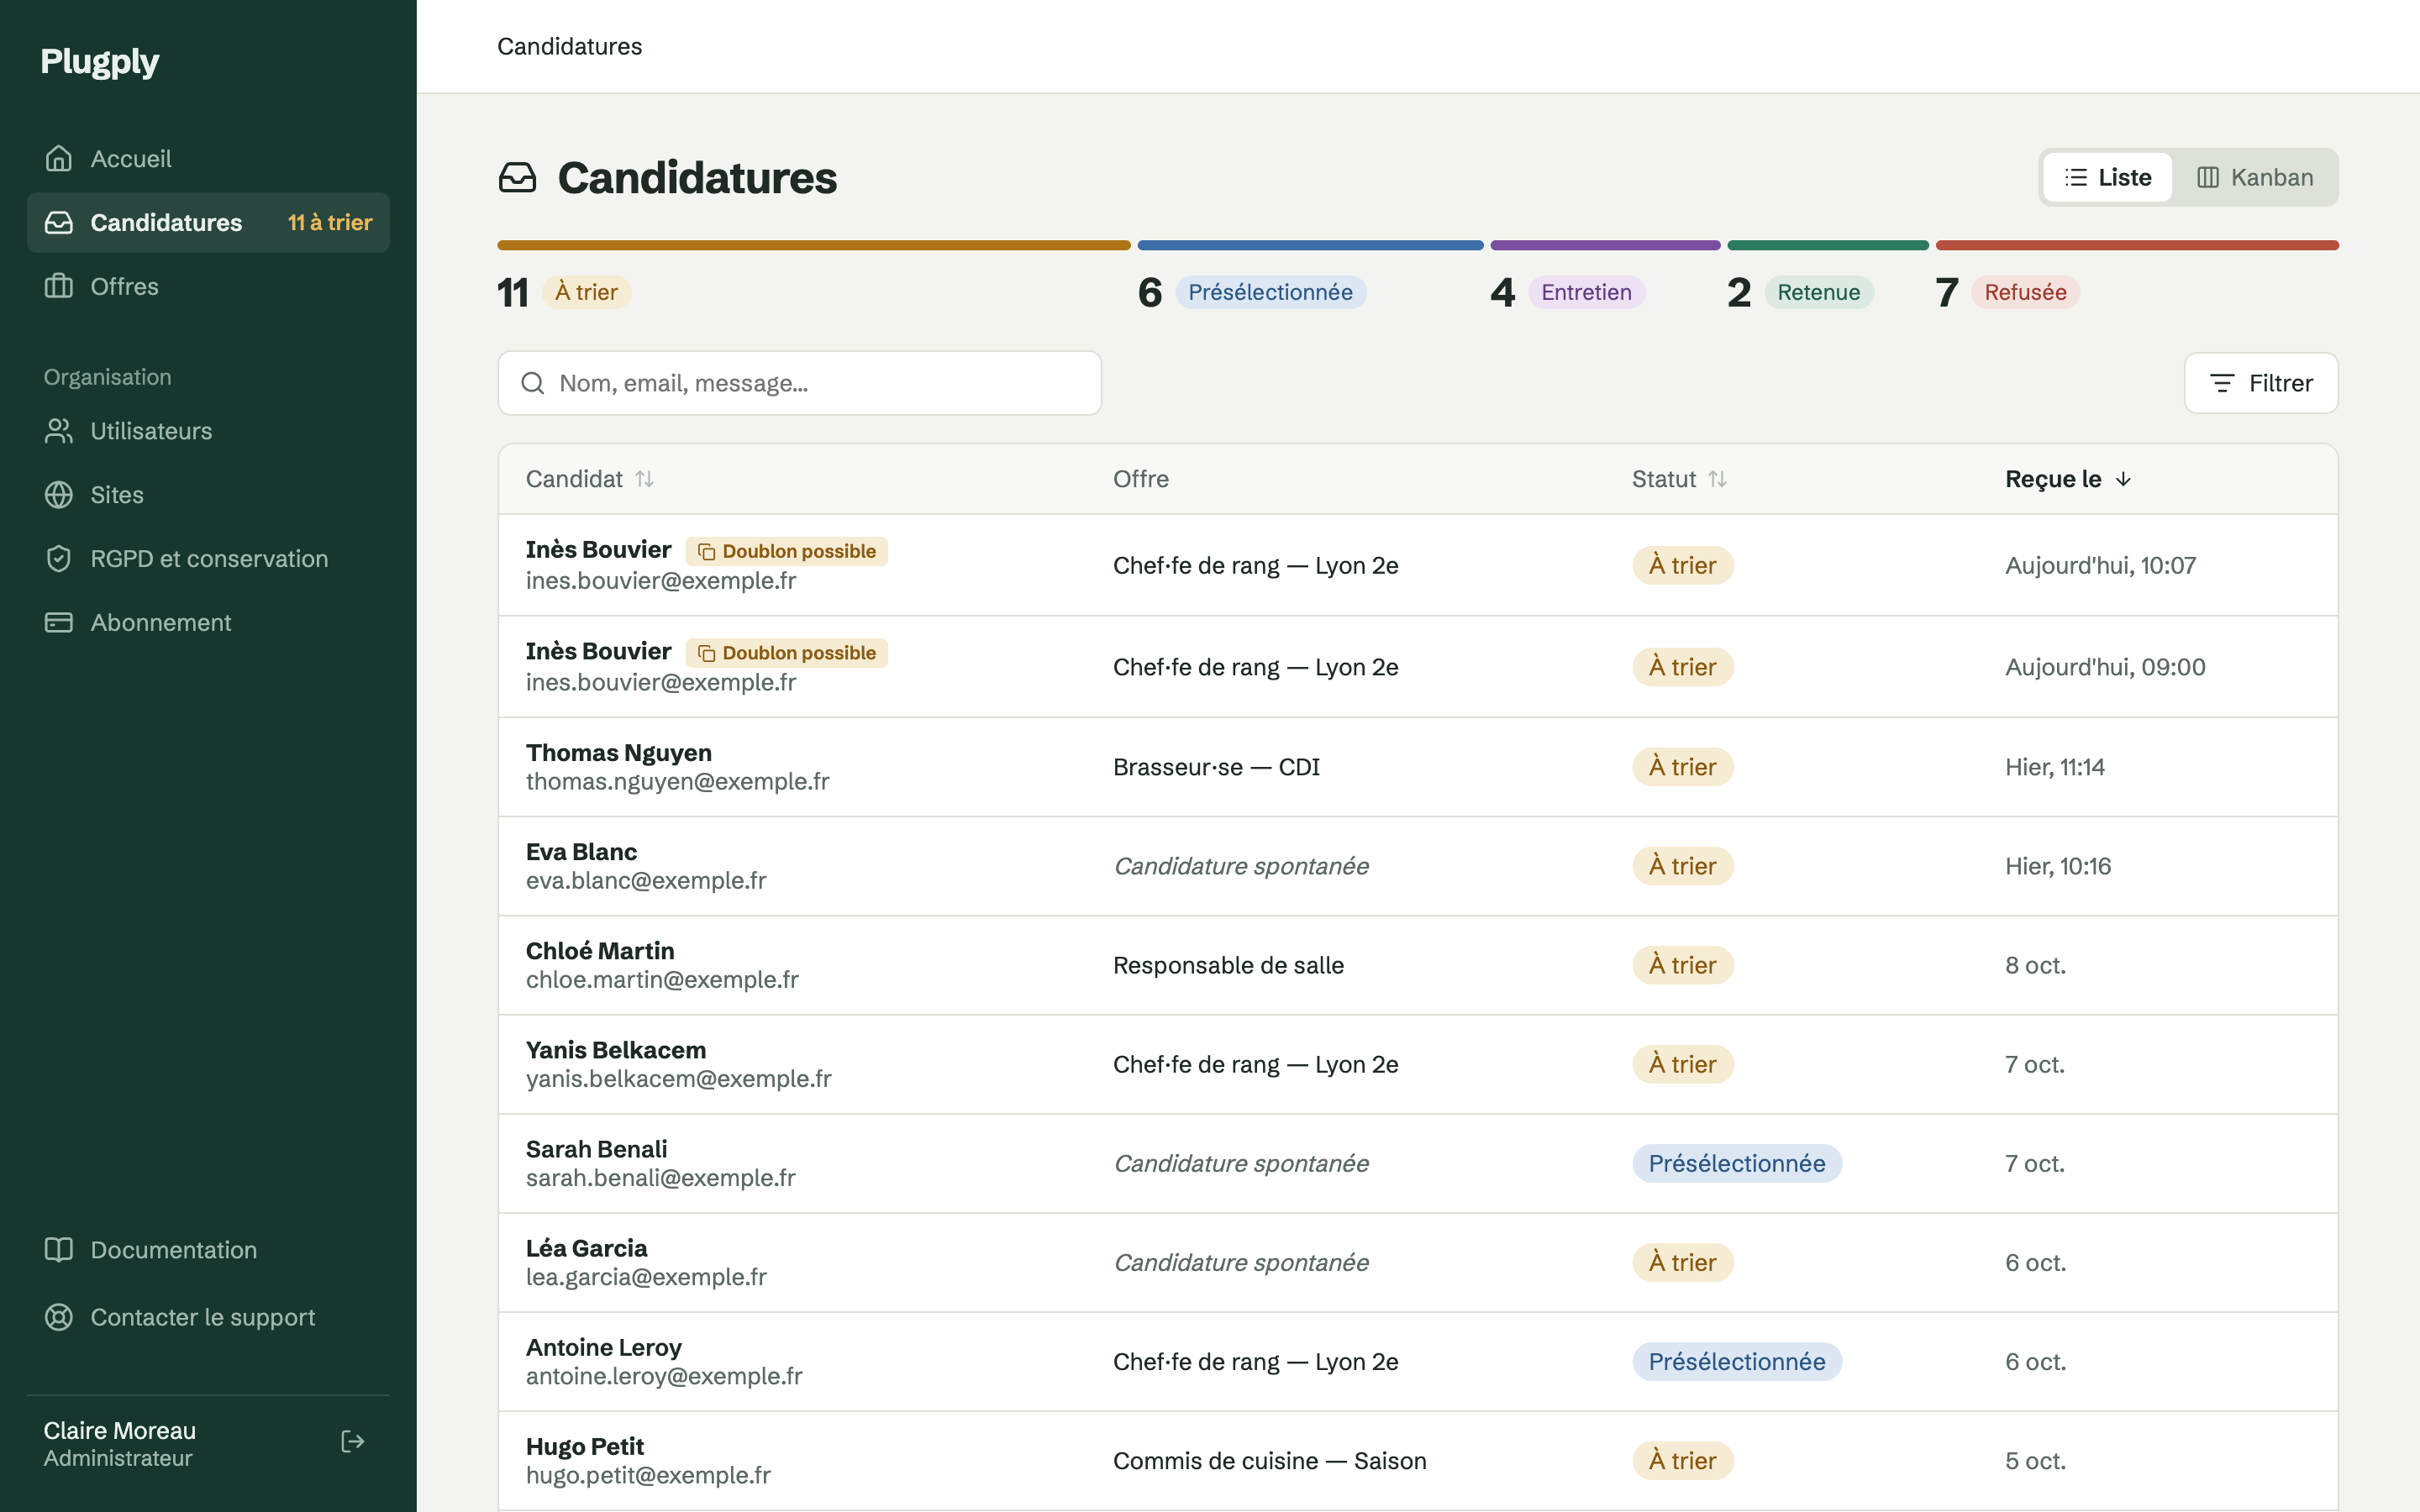2420x1512 pixels.
Task: Open the Offres menu item
Action: [208, 287]
